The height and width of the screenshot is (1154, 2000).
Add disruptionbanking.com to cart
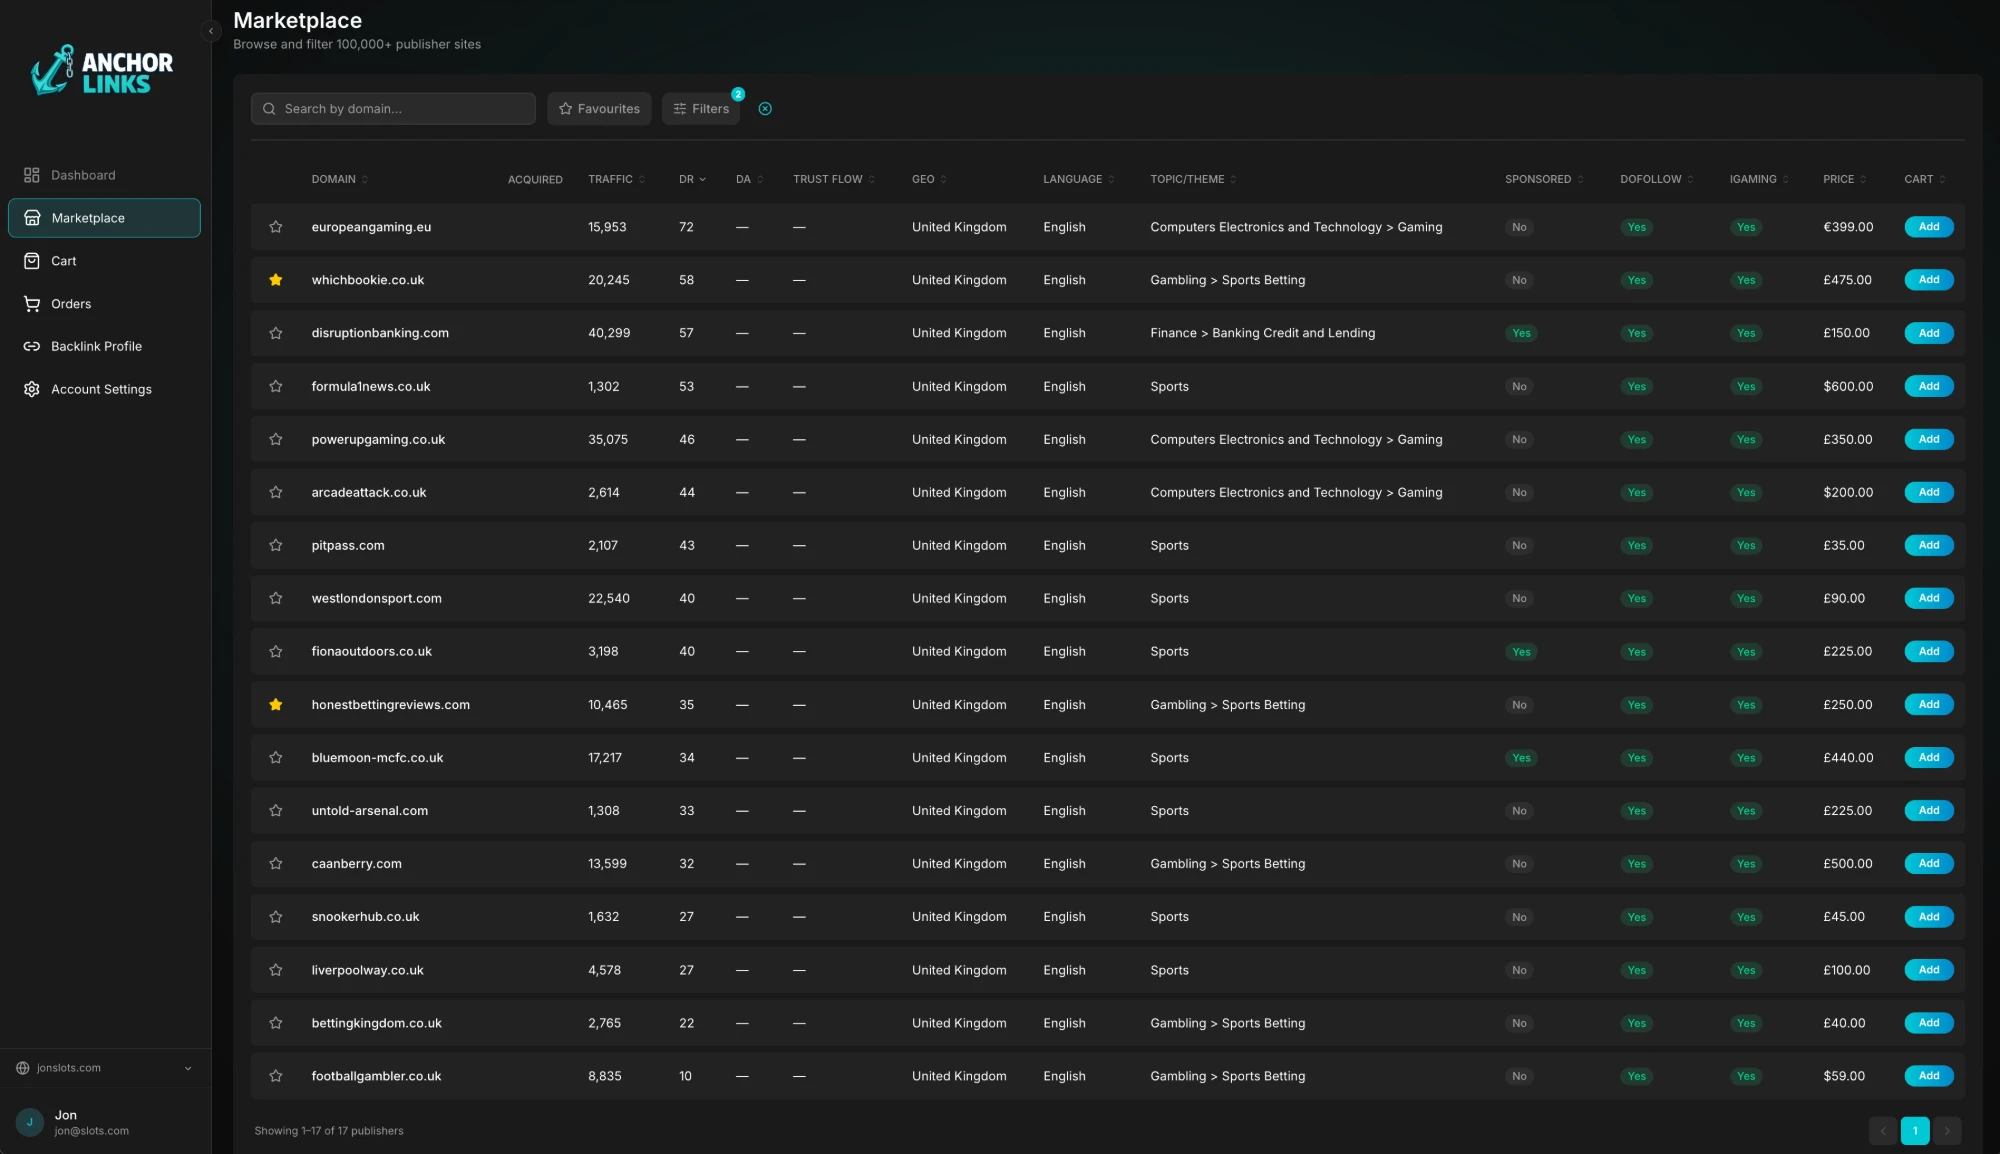click(1928, 333)
